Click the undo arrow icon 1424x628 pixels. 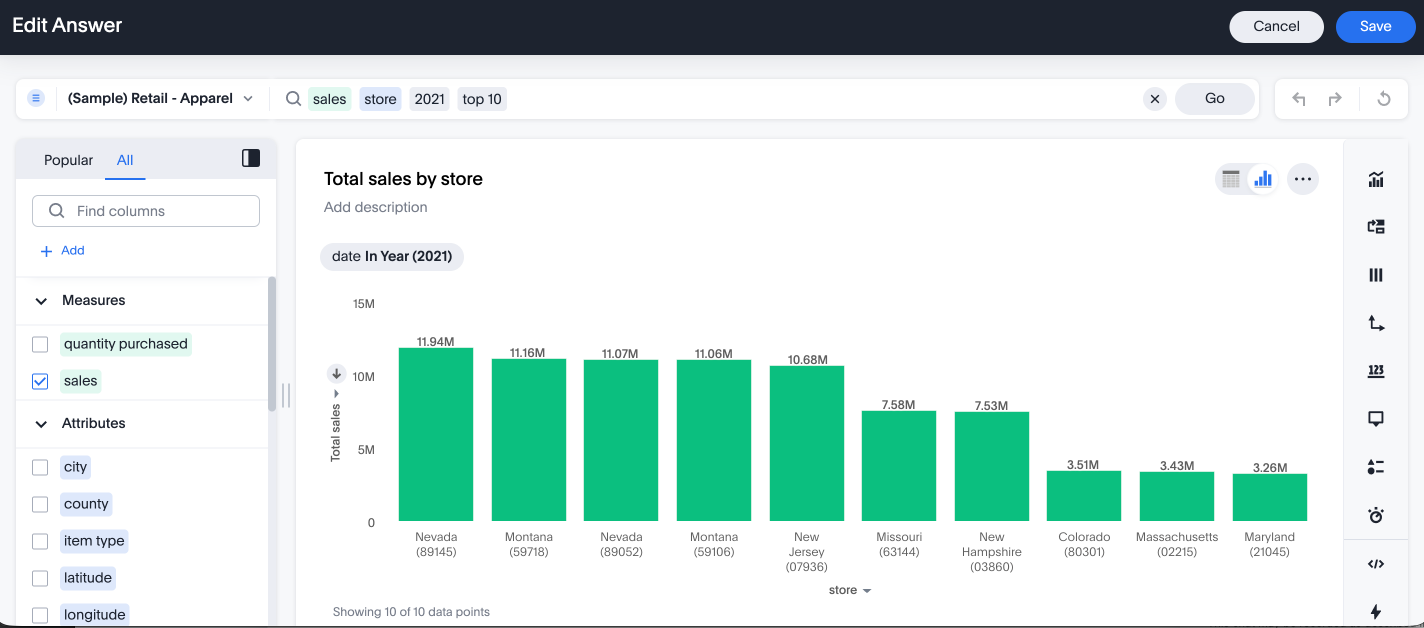click(x=1299, y=99)
